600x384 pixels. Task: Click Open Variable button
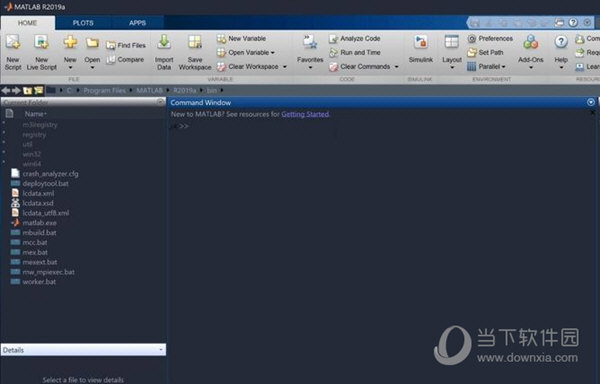click(x=243, y=52)
